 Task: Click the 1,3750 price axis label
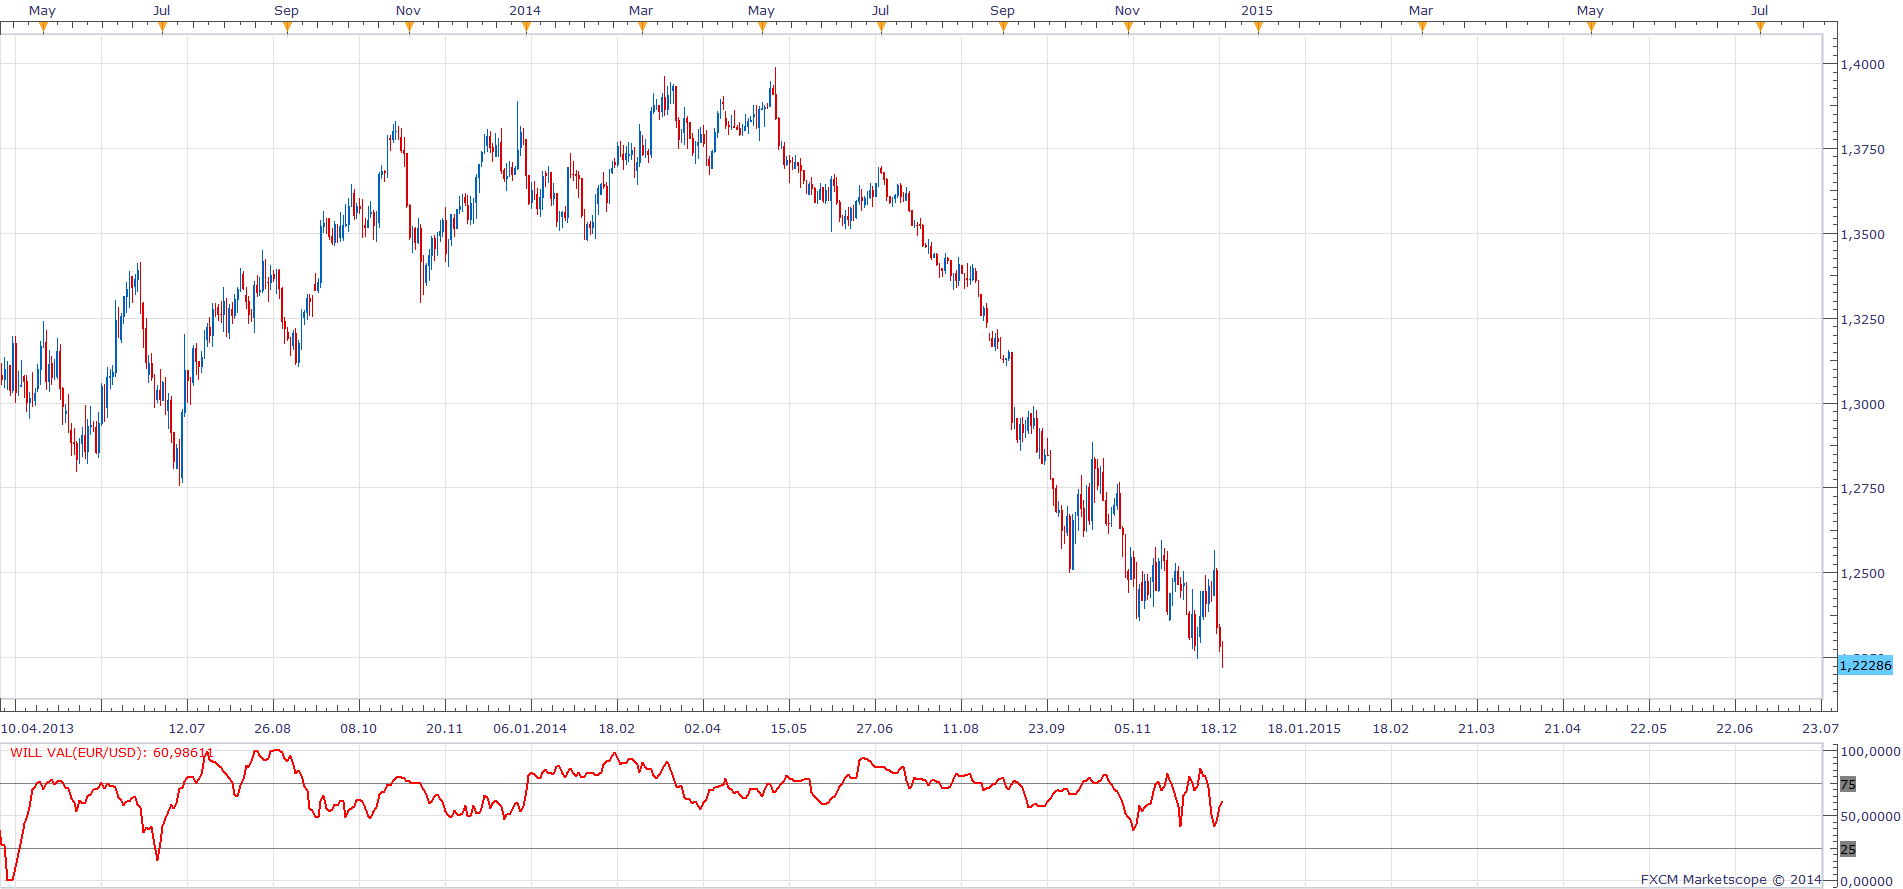[x=1863, y=149]
